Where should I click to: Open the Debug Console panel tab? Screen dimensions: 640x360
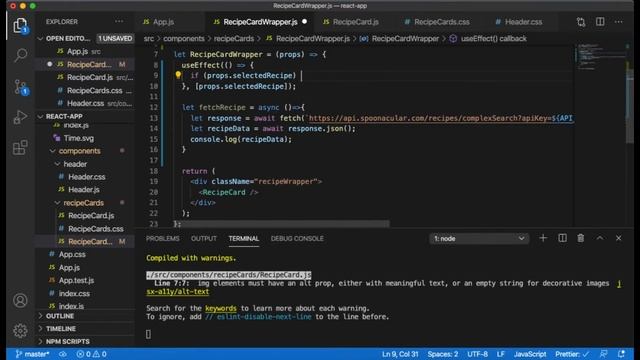click(x=297, y=238)
